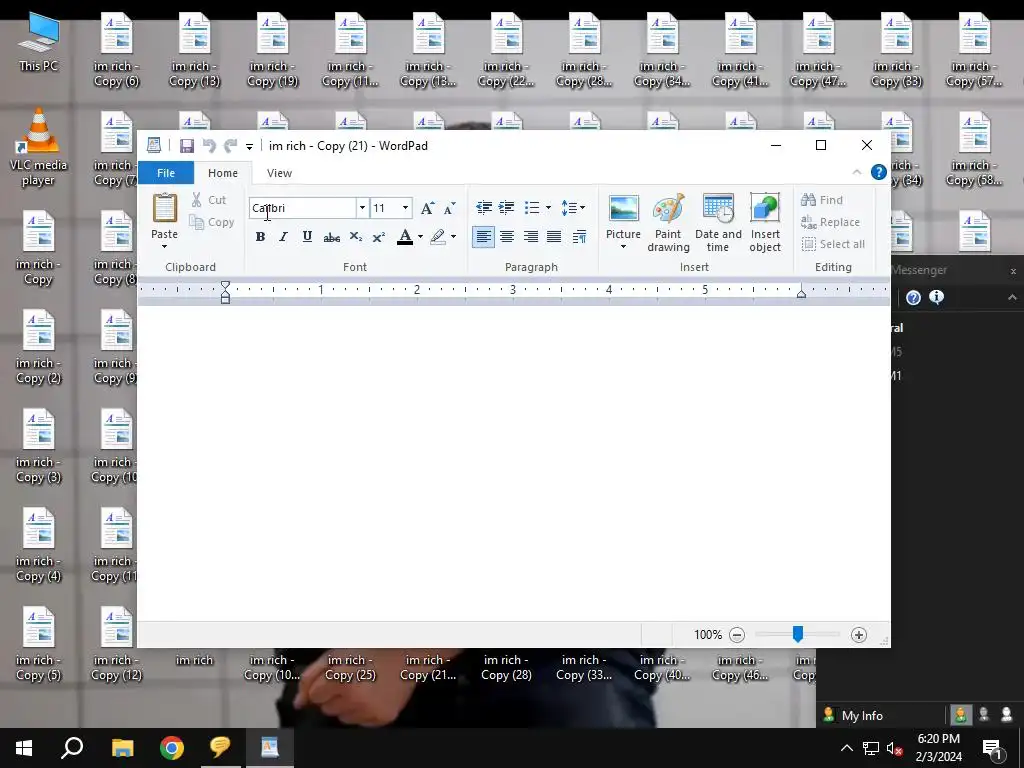Click zoom out minus button
1024x768 pixels.
[x=737, y=635]
